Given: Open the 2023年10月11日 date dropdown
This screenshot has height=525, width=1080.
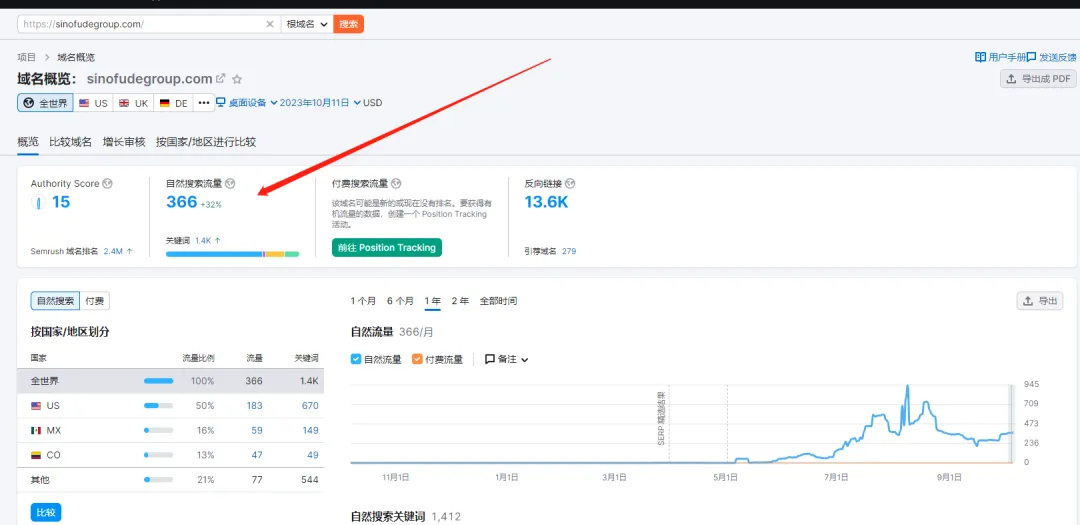Looking at the screenshot, I should pyautogui.click(x=320, y=103).
